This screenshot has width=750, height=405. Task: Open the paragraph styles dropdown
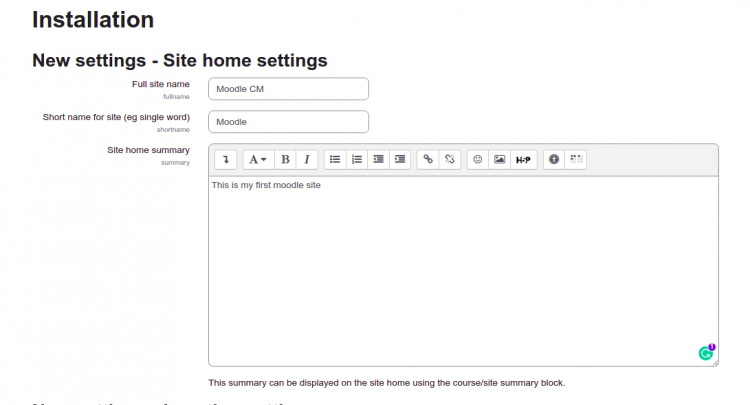257,159
